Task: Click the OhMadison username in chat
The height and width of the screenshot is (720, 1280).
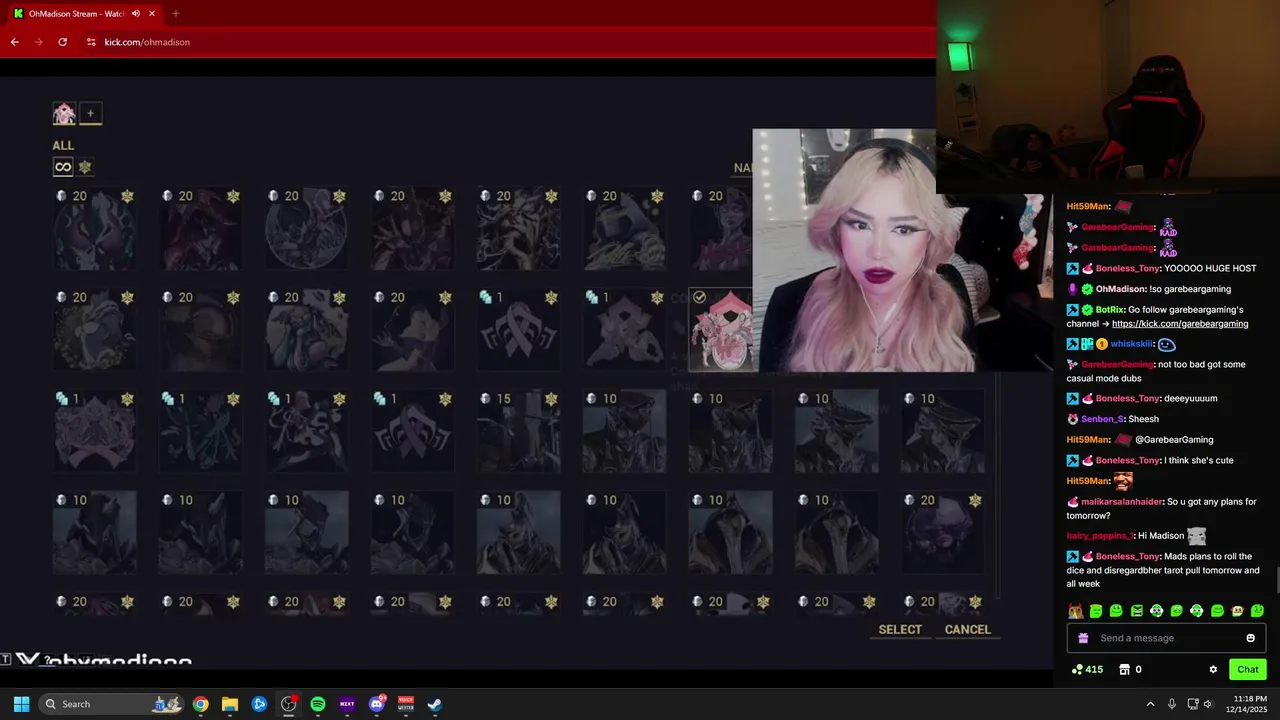Action: (1123, 289)
